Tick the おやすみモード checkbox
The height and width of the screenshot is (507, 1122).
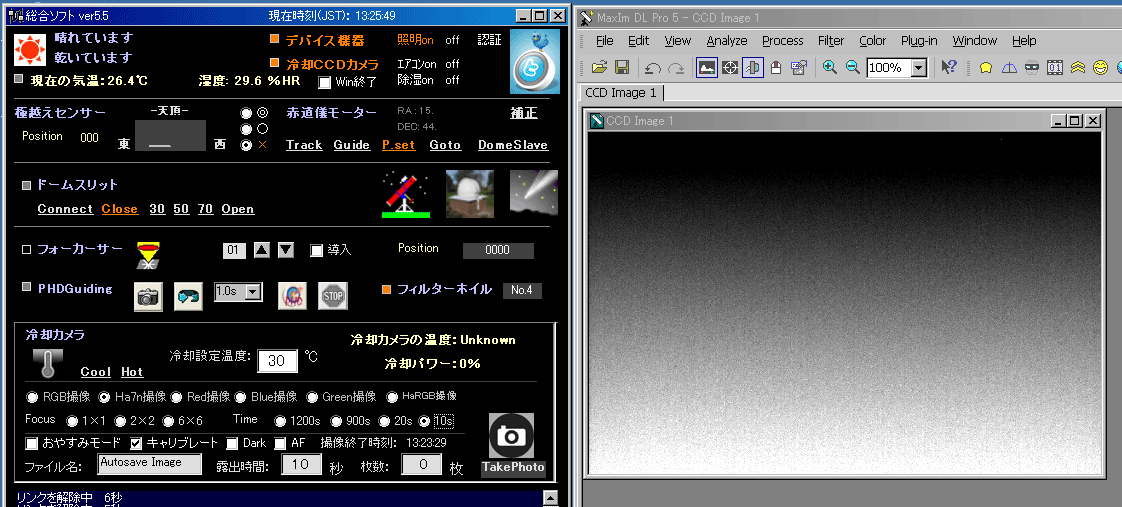pyautogui.click(x=31, y=443)
